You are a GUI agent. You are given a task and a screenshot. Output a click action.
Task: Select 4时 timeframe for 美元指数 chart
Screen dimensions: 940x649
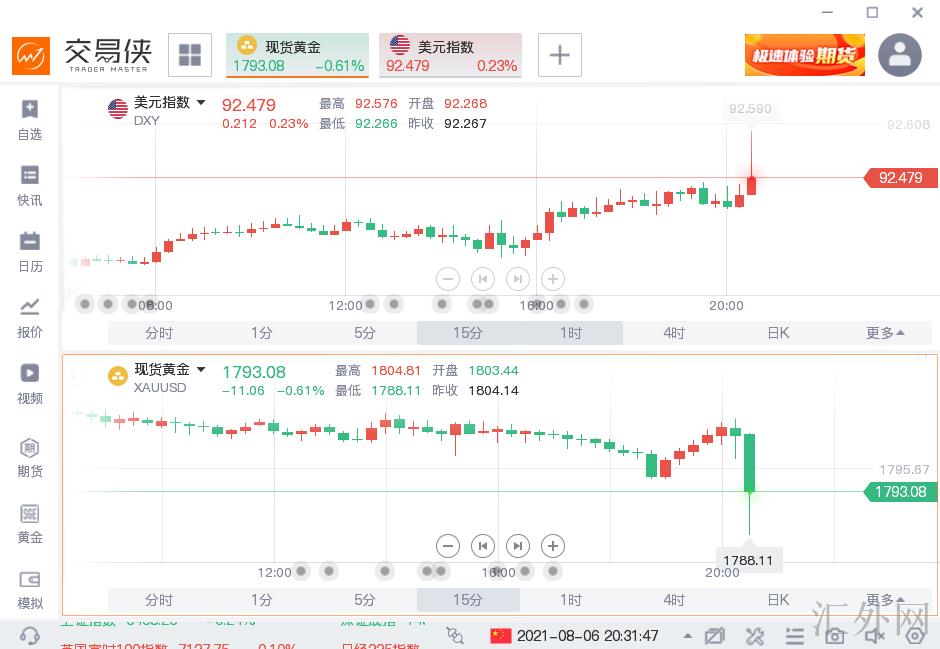(x=674, y=333)
